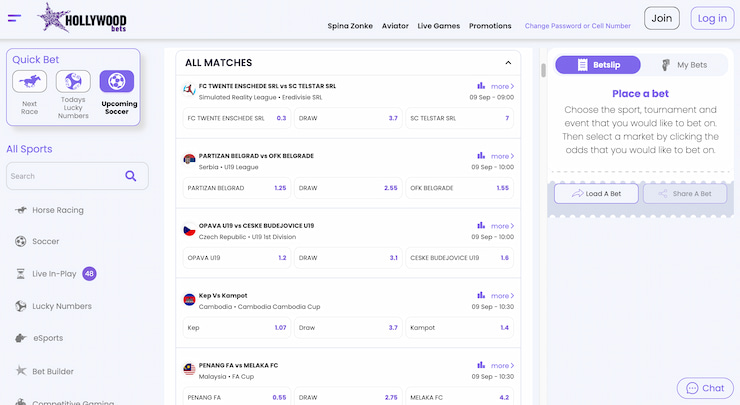
Task: Open Aviator in top menu
Action: click(395, 26)
